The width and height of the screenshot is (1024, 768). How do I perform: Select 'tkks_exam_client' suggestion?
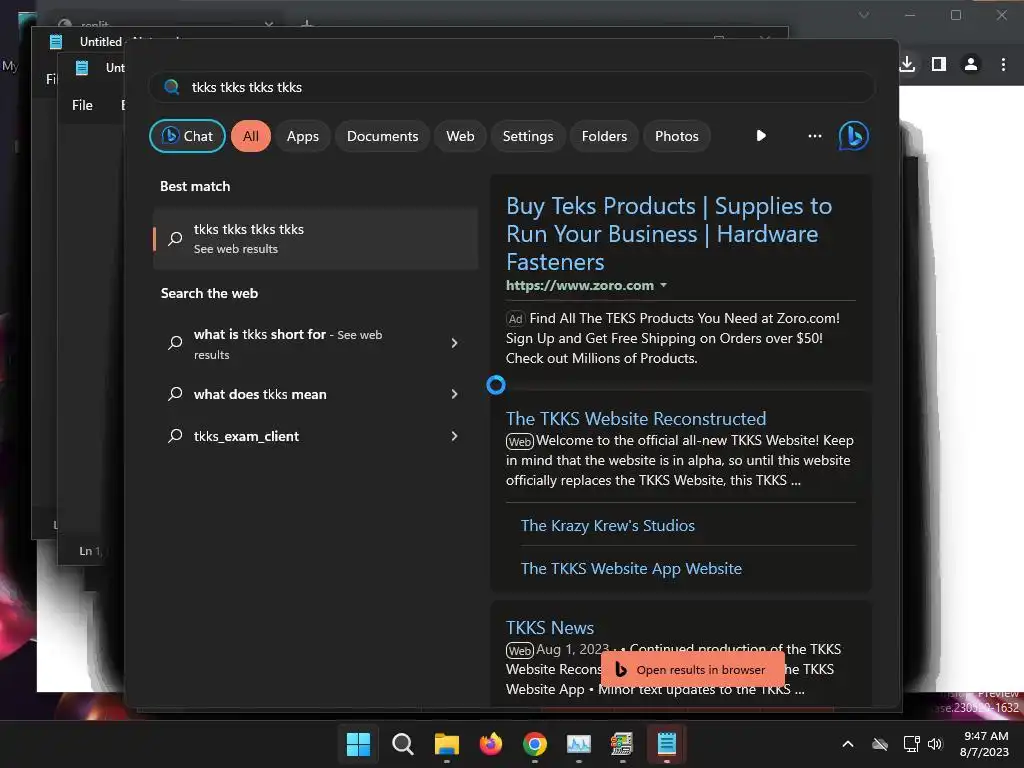(246, 436)
